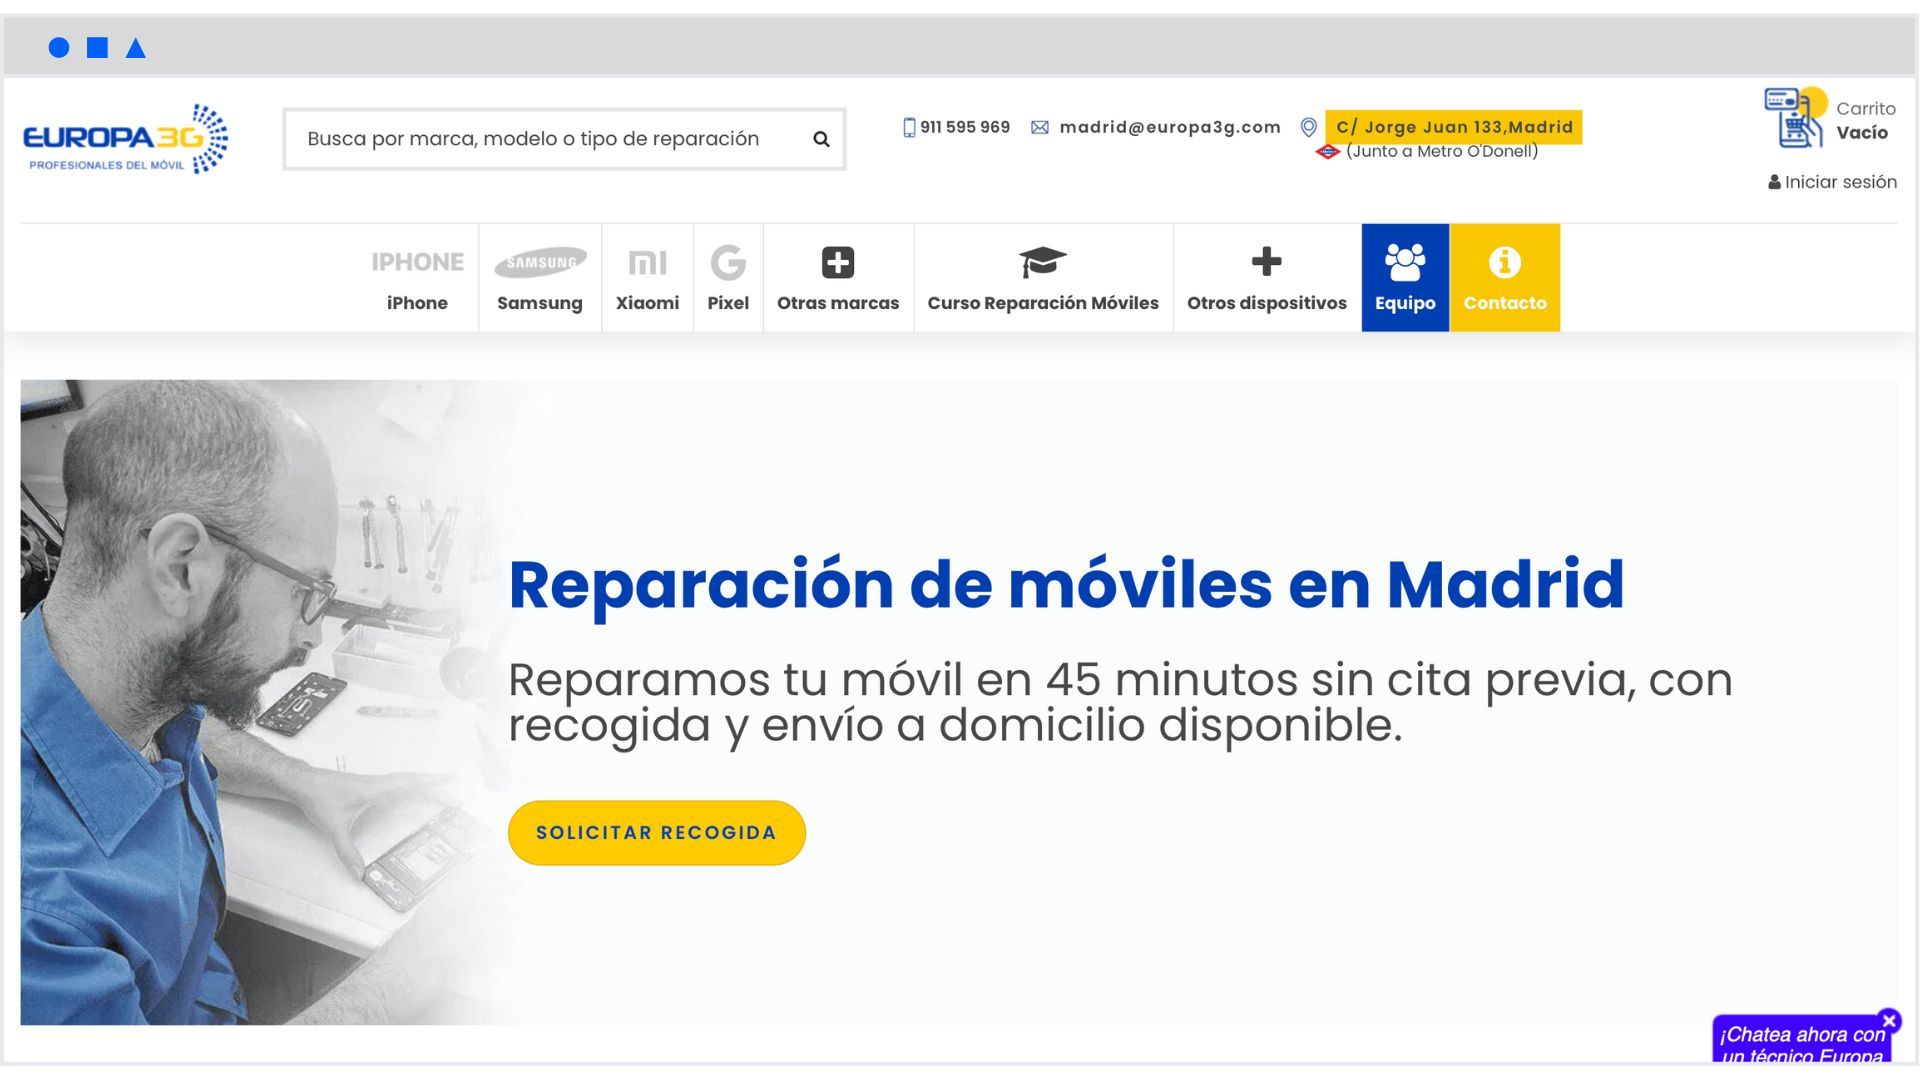The width and height of the screenshot is (1920, 1080).
Task: Click the Google Pixel logo icon
Action: [x=727, y=263]
